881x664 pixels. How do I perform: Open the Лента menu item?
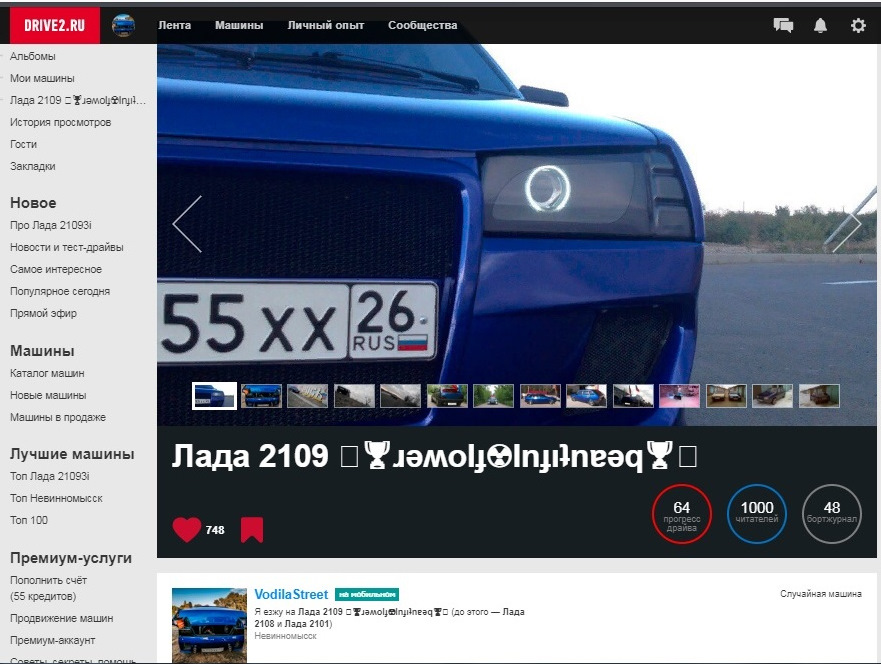click(x=174, y=25)
